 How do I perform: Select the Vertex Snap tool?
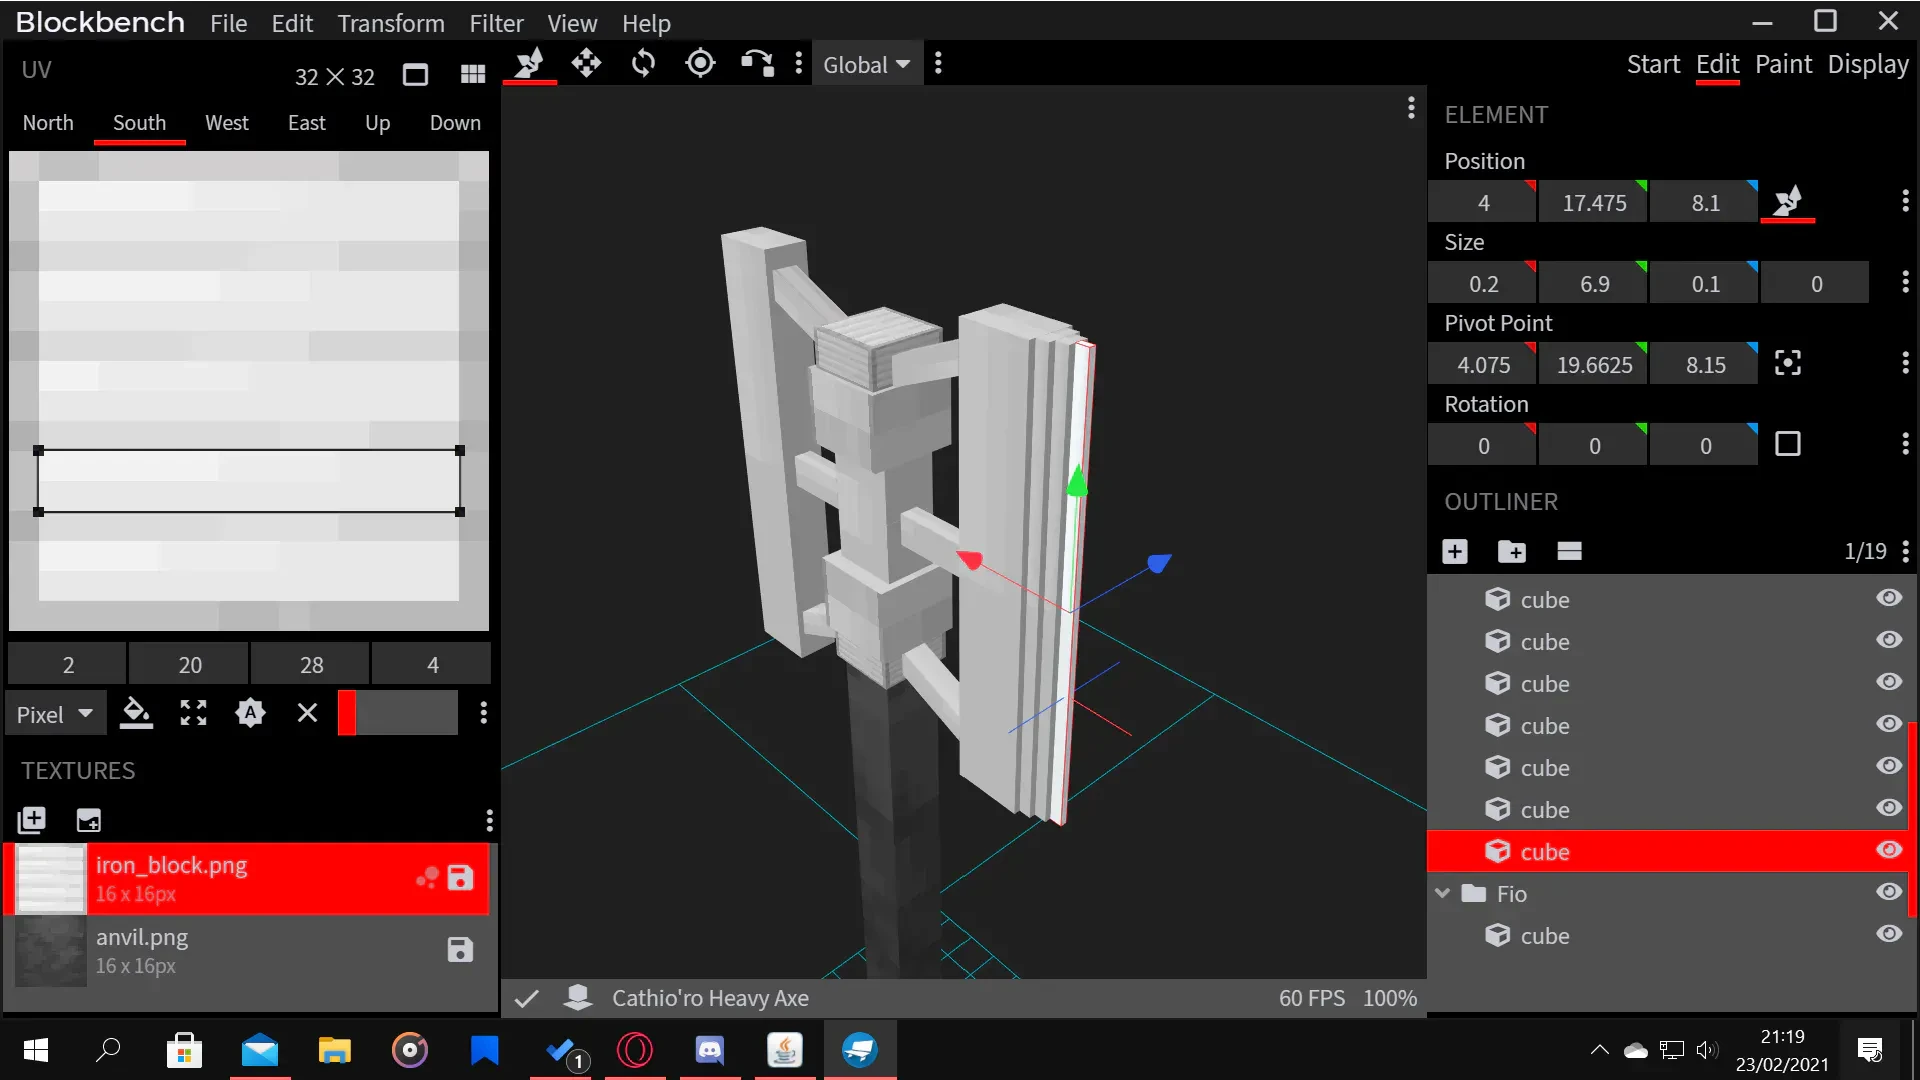[757, 64]
